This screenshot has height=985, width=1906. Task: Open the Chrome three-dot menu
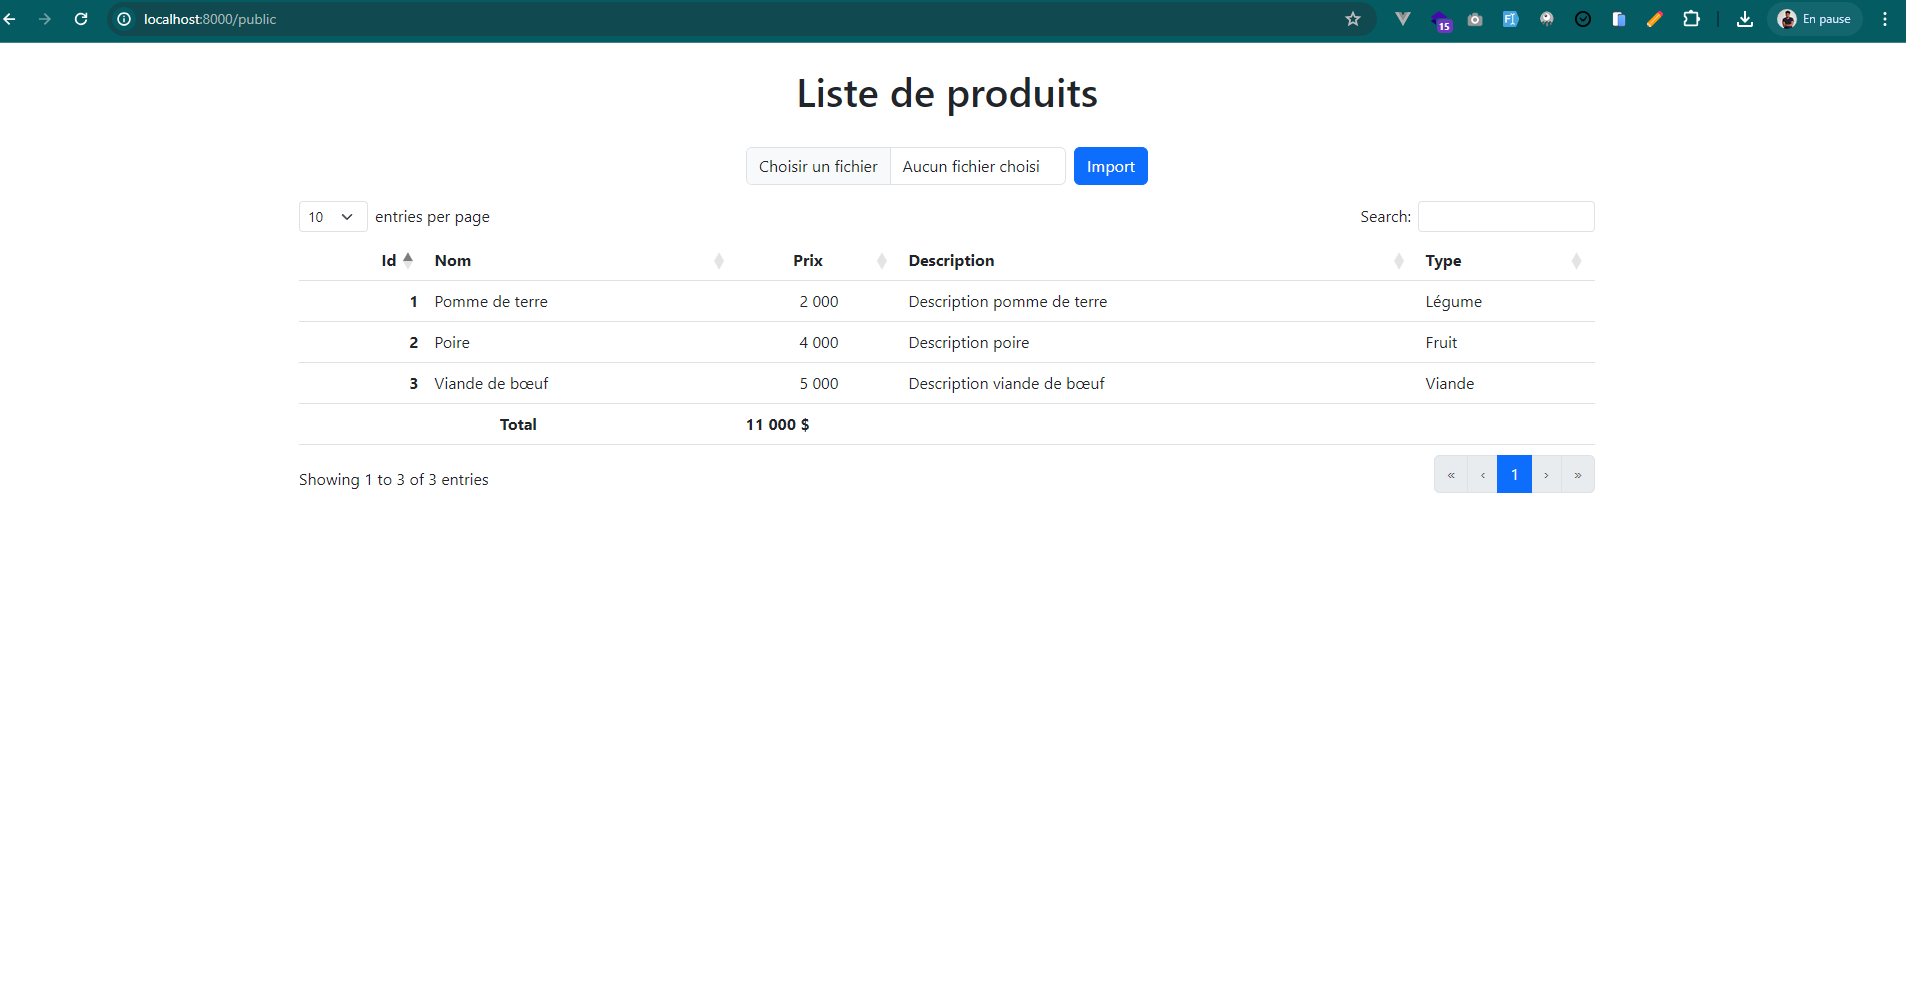click(1885, 19)
